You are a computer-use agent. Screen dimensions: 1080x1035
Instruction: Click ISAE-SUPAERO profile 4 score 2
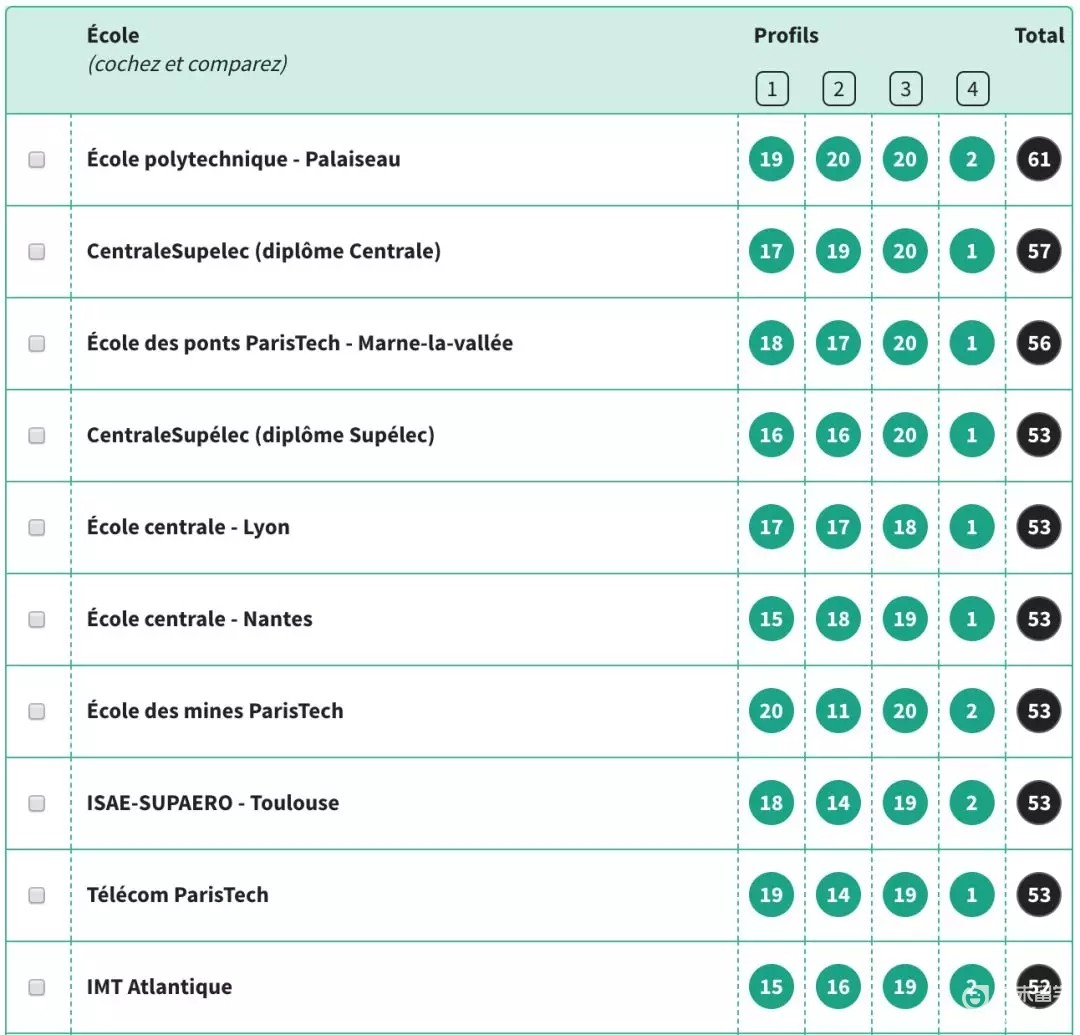pyautogui.click(x=972, y=803)
